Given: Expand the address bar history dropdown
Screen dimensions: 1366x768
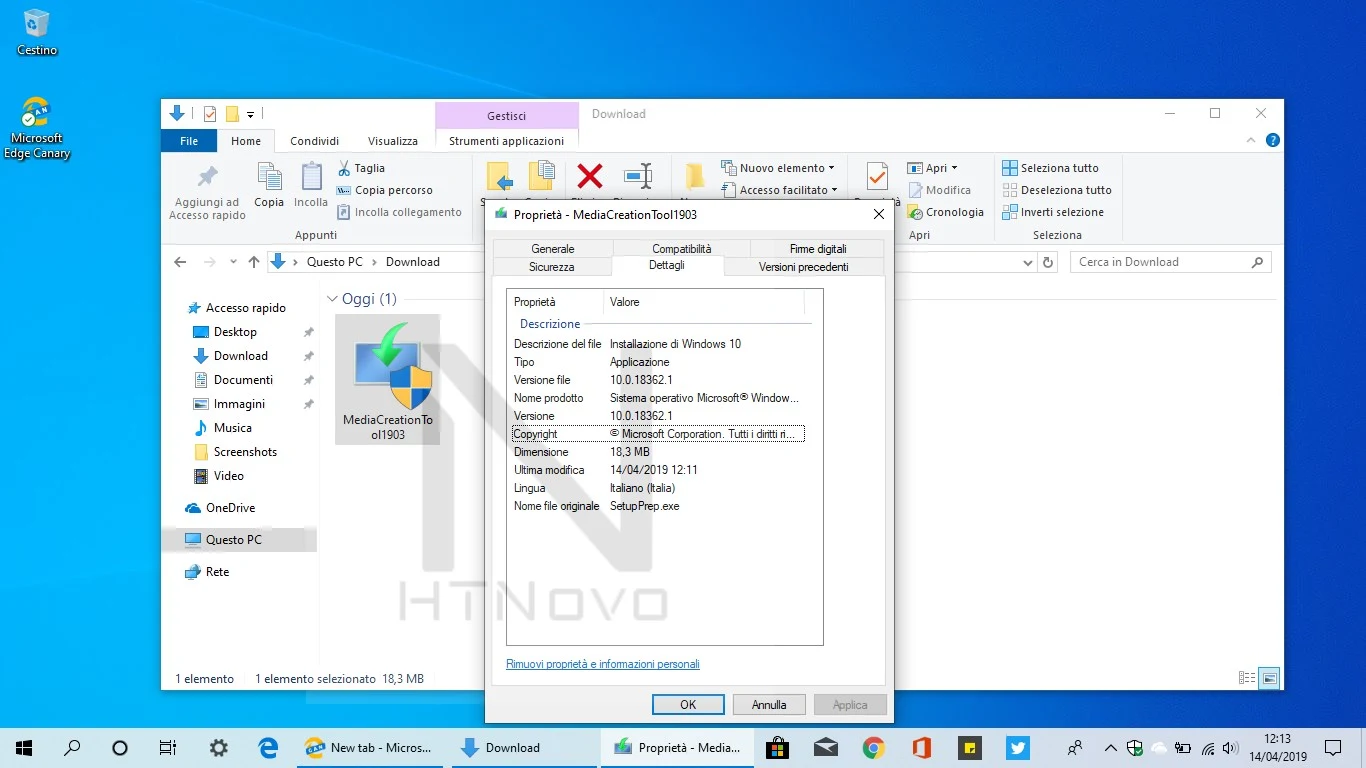Looking at the screenshot, I should pos(1029,262).
